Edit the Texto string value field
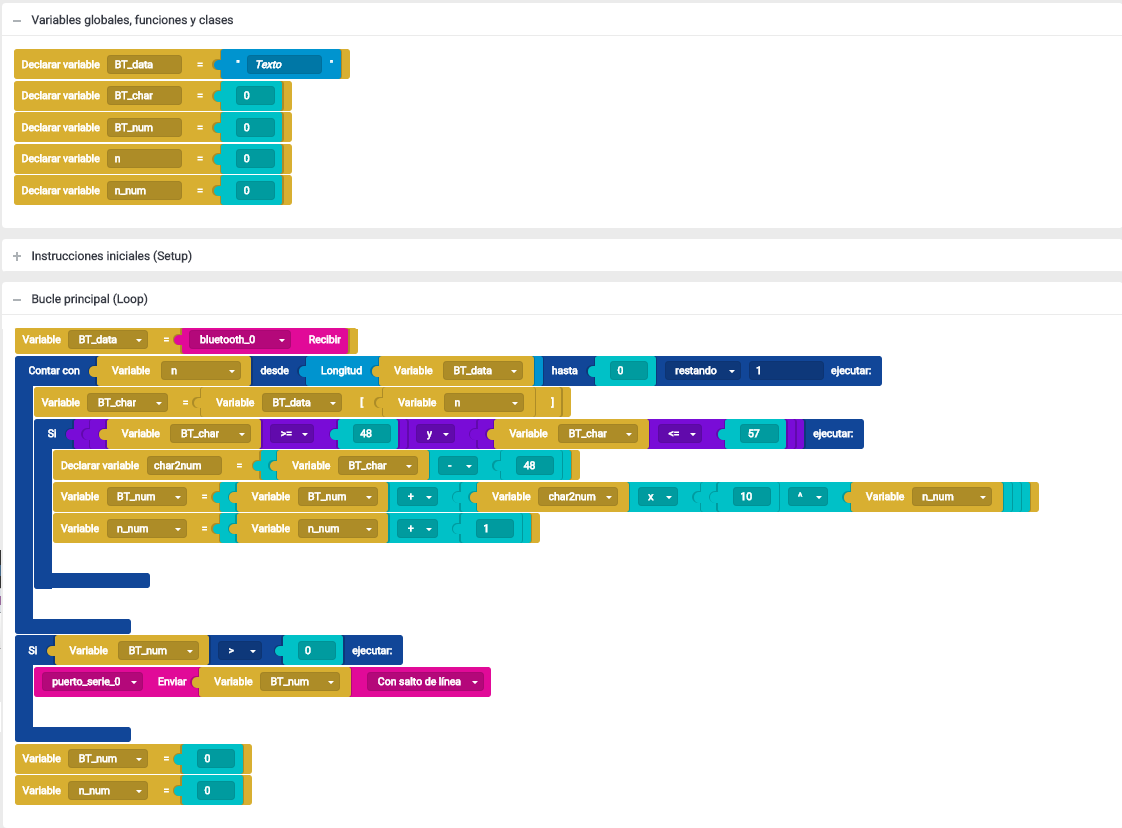 pyautogui.click(x=284, y=64)
